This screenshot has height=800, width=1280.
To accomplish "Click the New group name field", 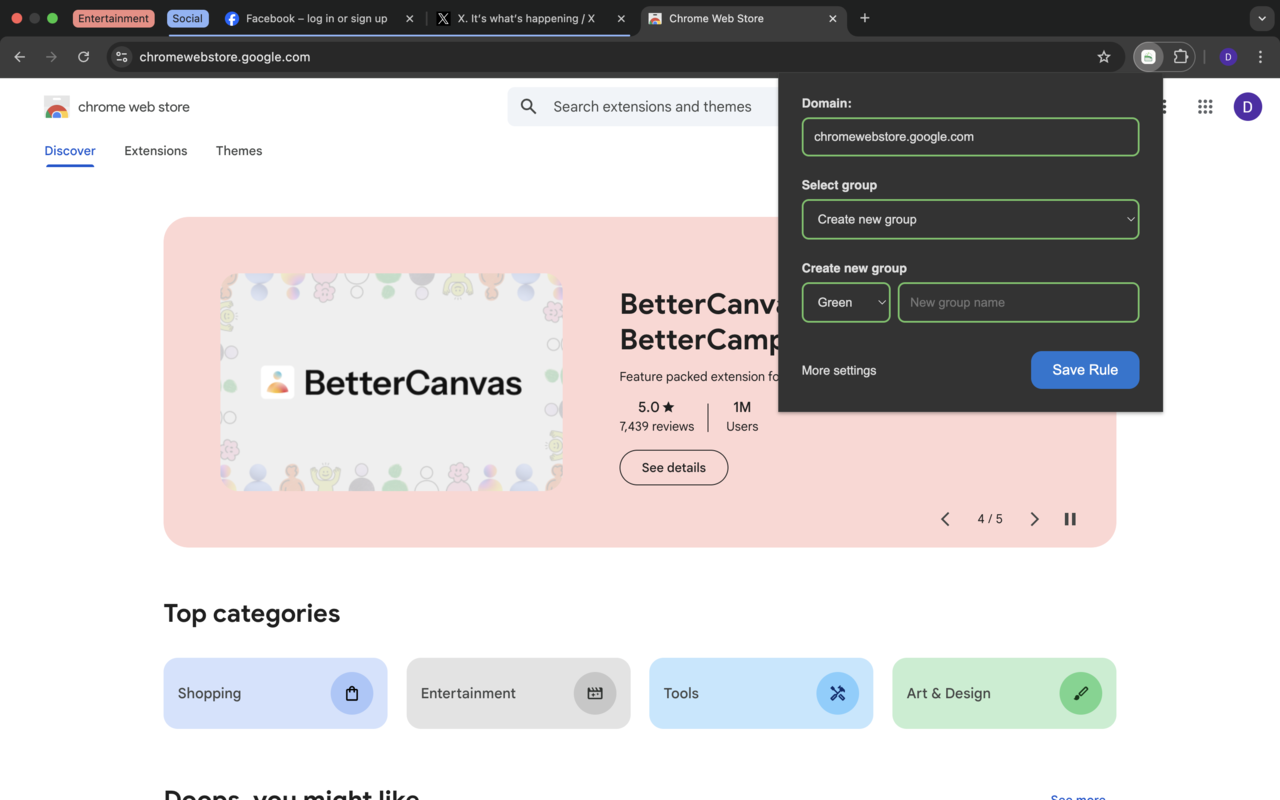I will point(1018,302).
